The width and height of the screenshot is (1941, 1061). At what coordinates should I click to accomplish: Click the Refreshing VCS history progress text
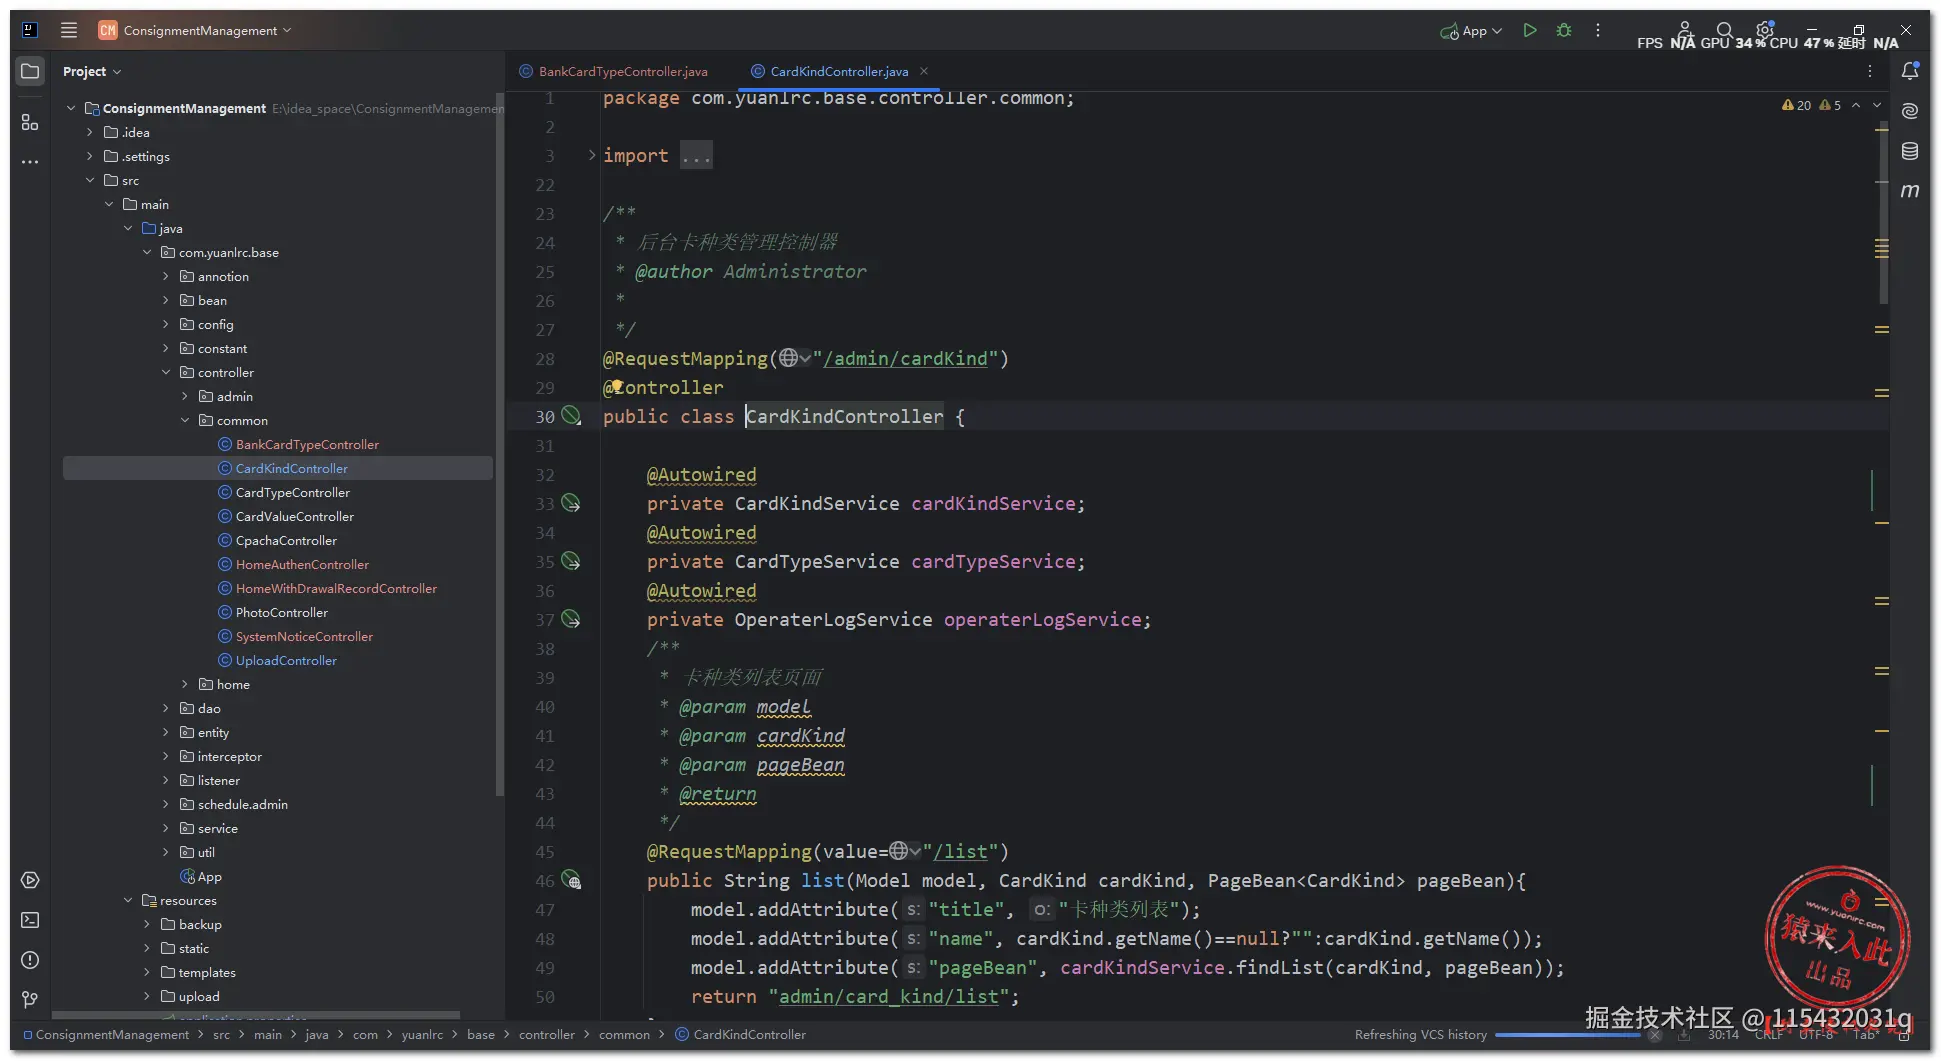tap(1420, 1034)
